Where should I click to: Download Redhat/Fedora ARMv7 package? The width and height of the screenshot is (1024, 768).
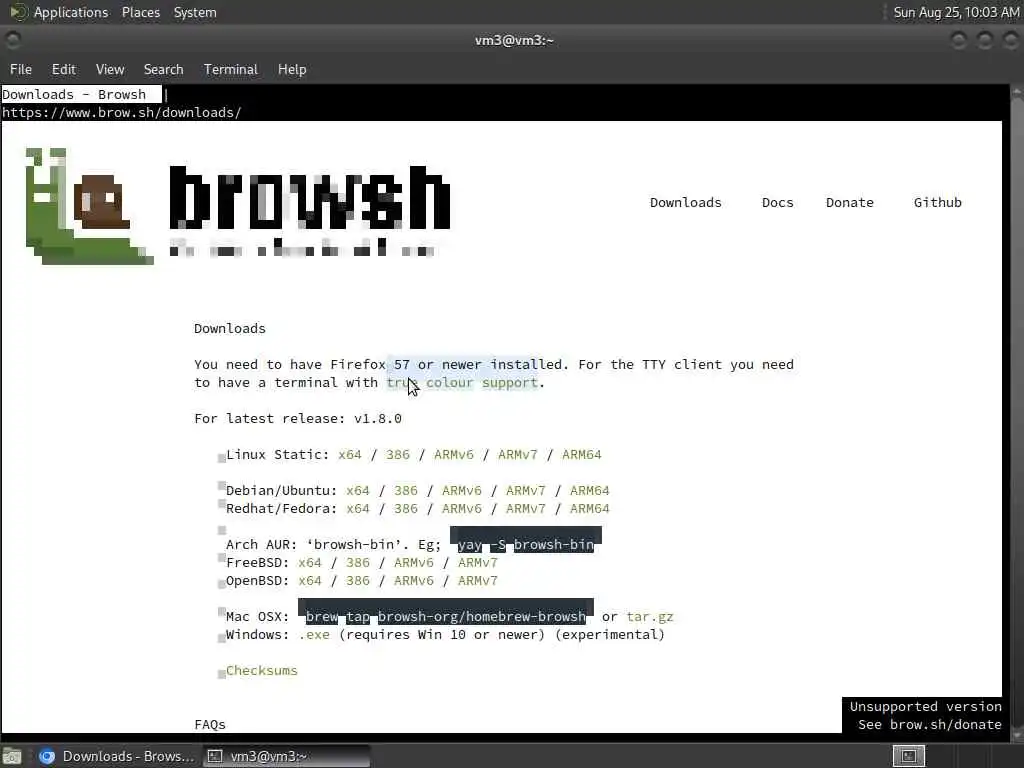(x=526, y=509)
